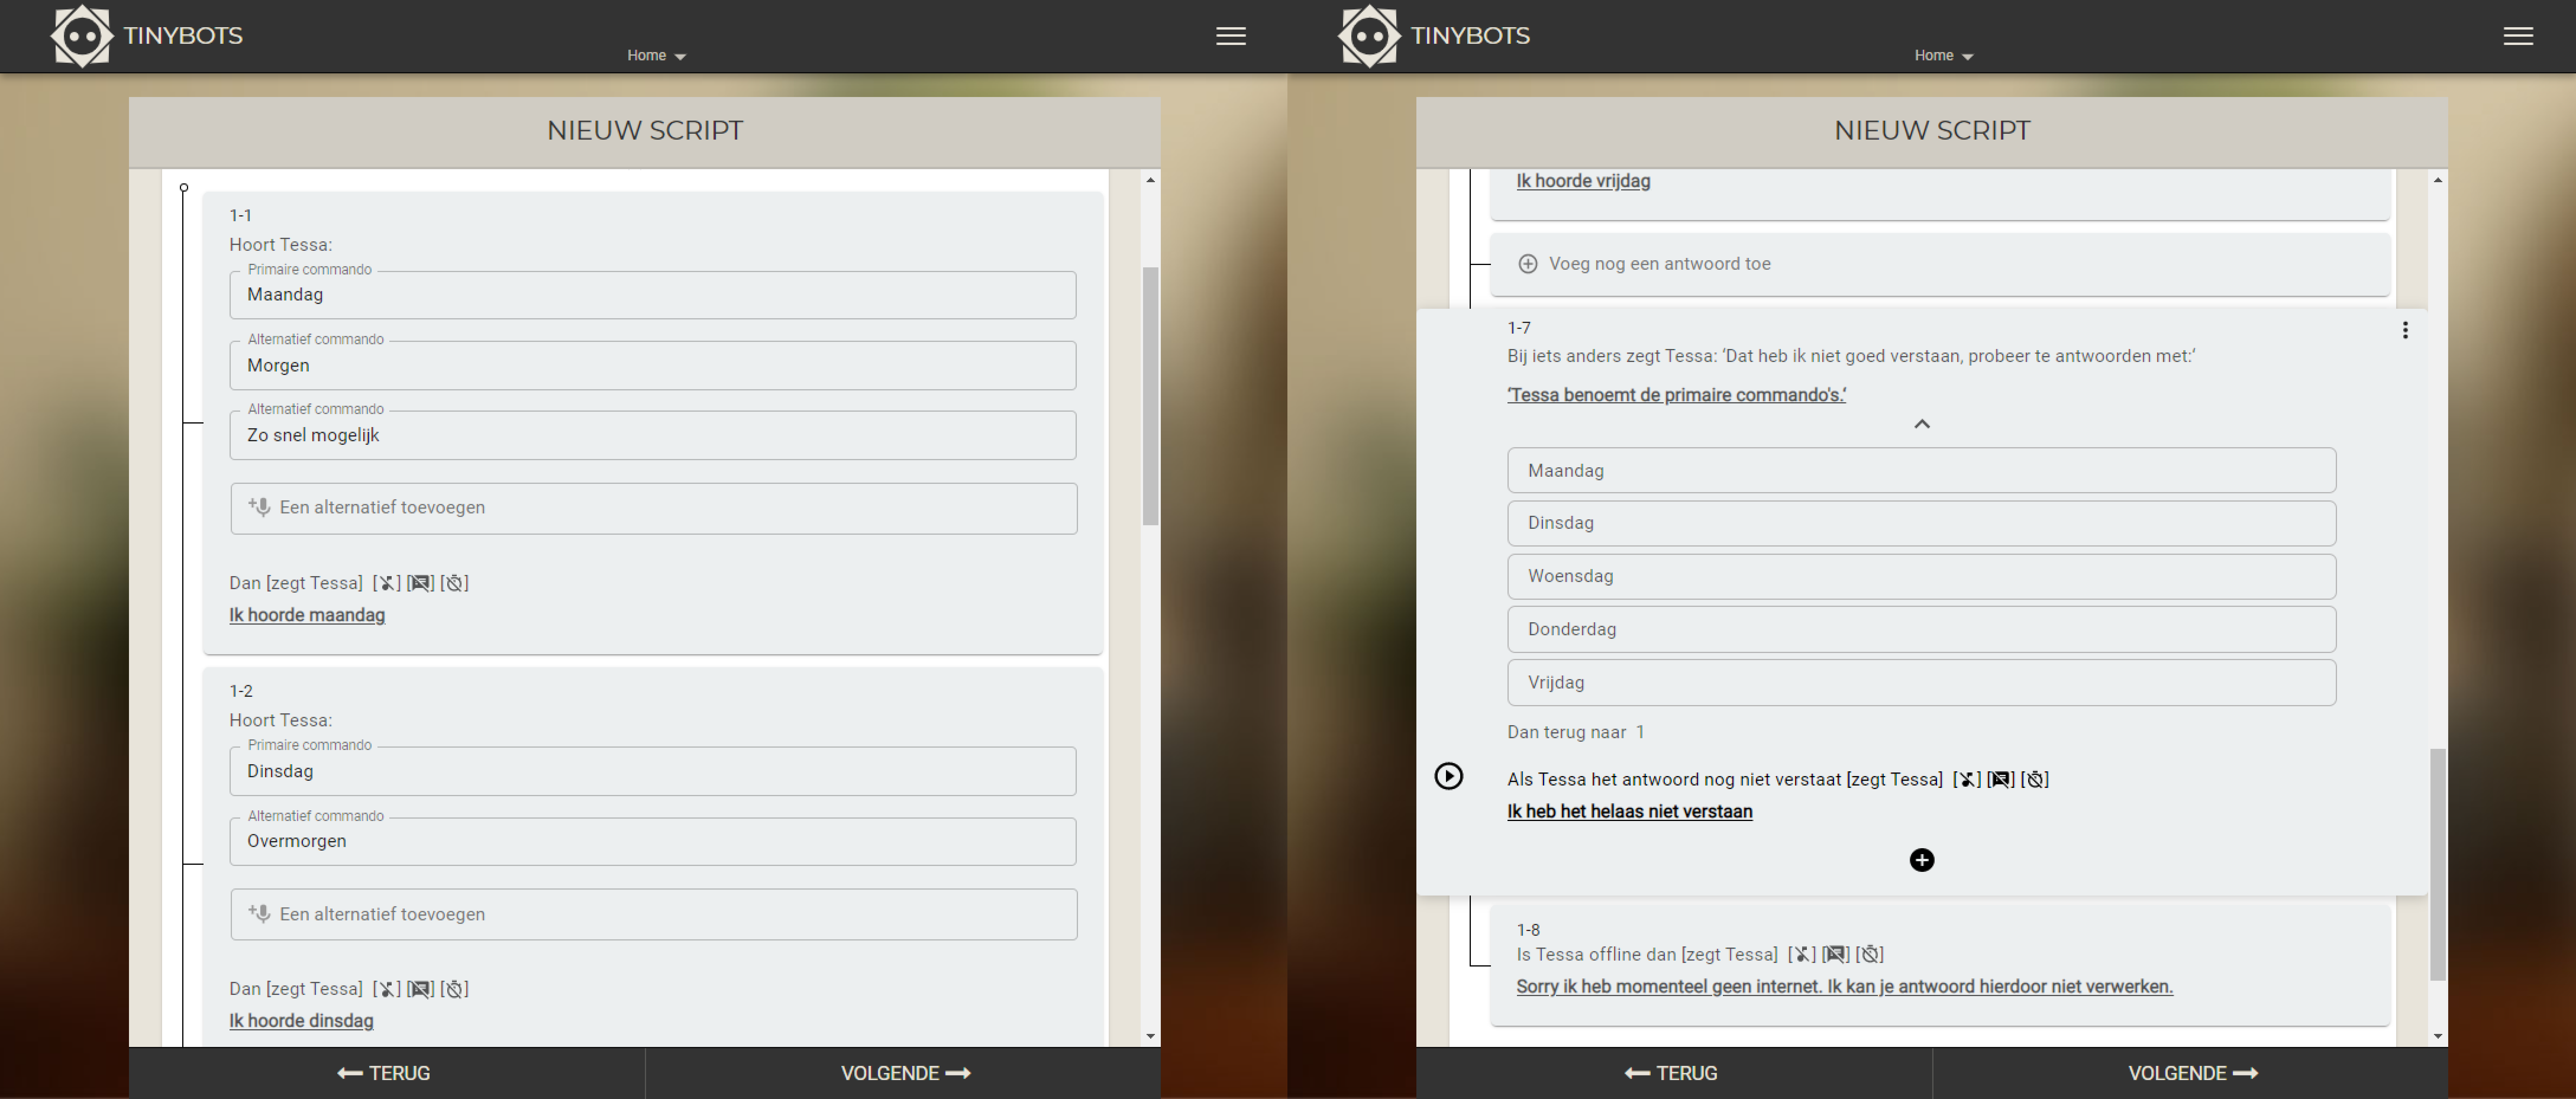Click TERUG in the left window
This screenshot has width=2576, height=1099.
(385, 1073)
